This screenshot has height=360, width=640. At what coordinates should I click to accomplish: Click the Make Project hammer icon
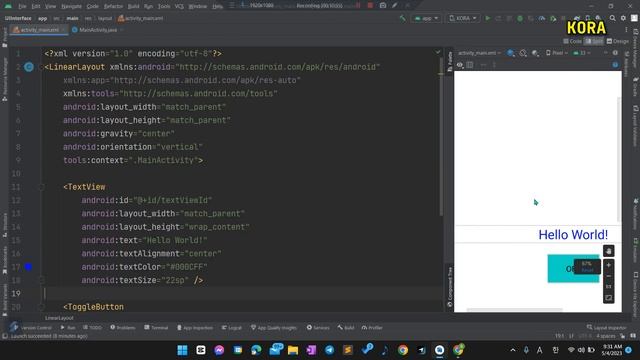click(402, 18)
